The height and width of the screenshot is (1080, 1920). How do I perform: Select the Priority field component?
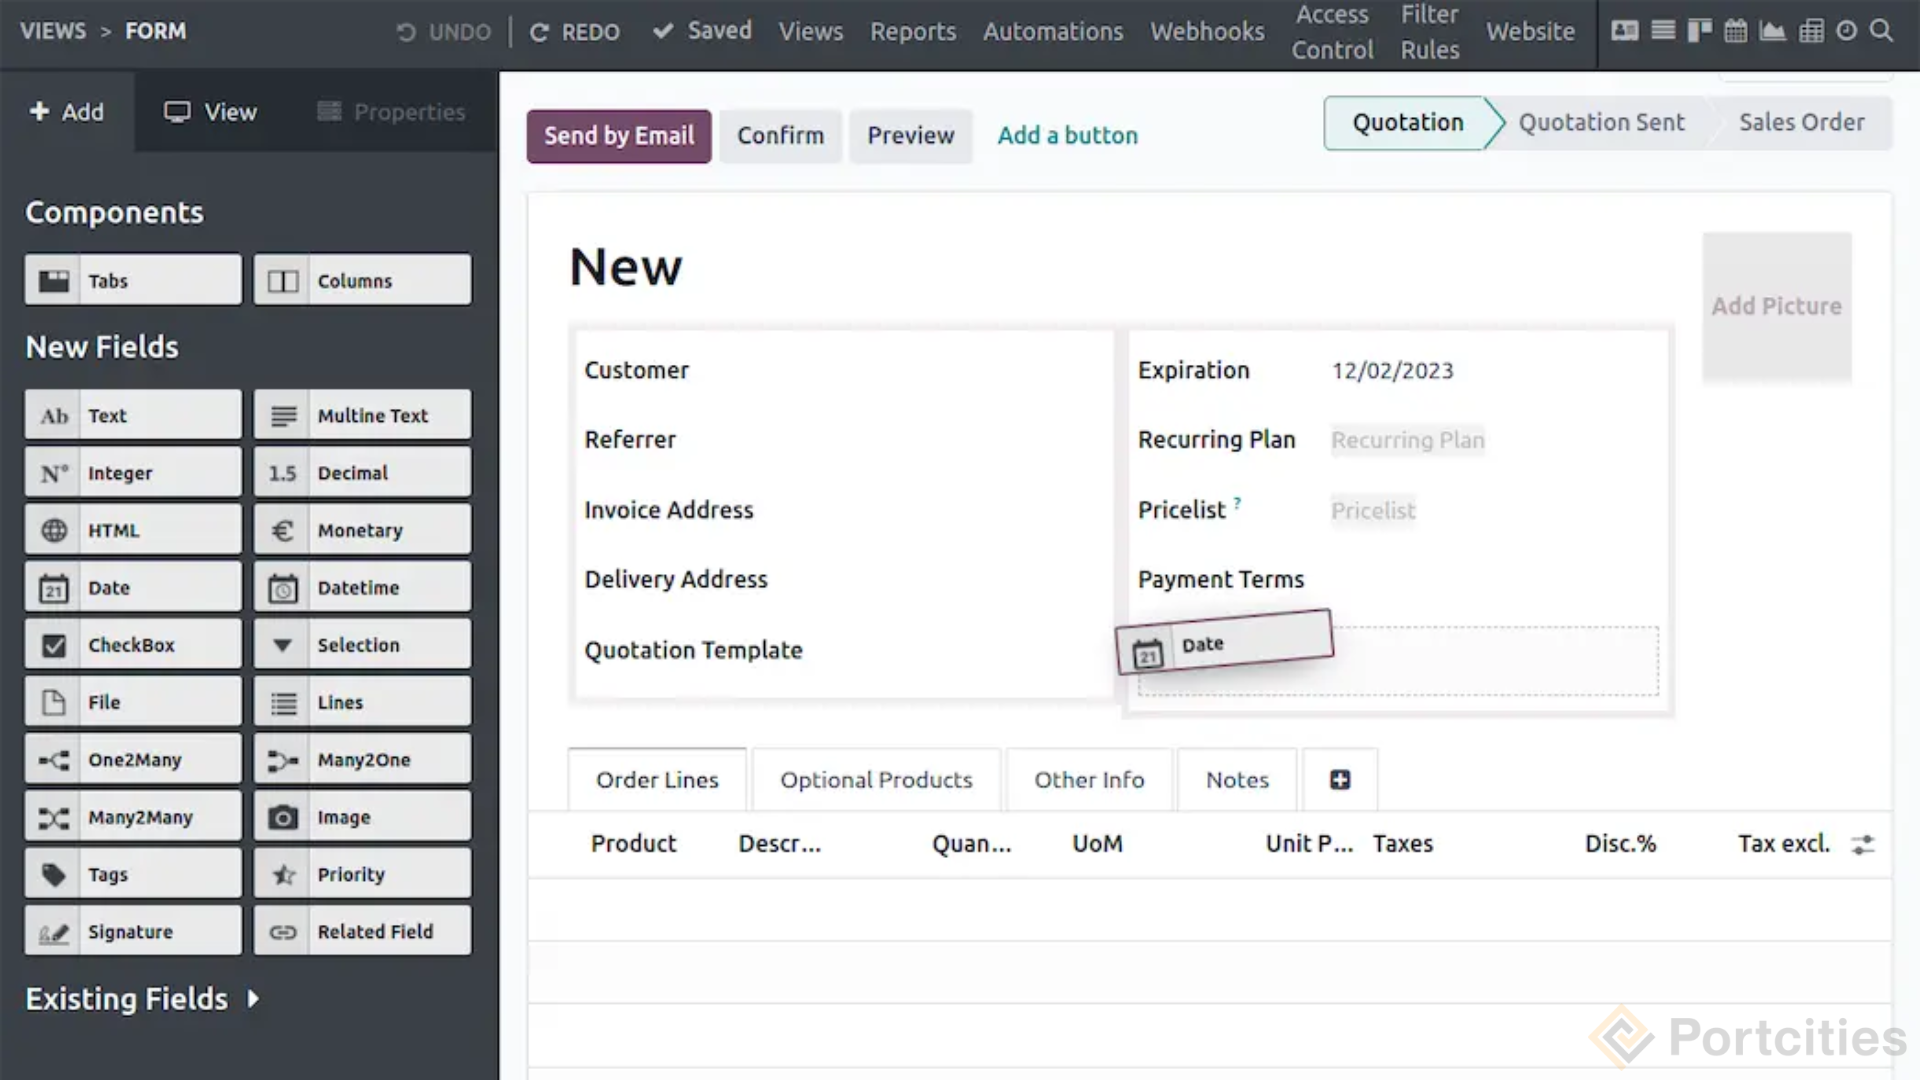coord(361,873)
